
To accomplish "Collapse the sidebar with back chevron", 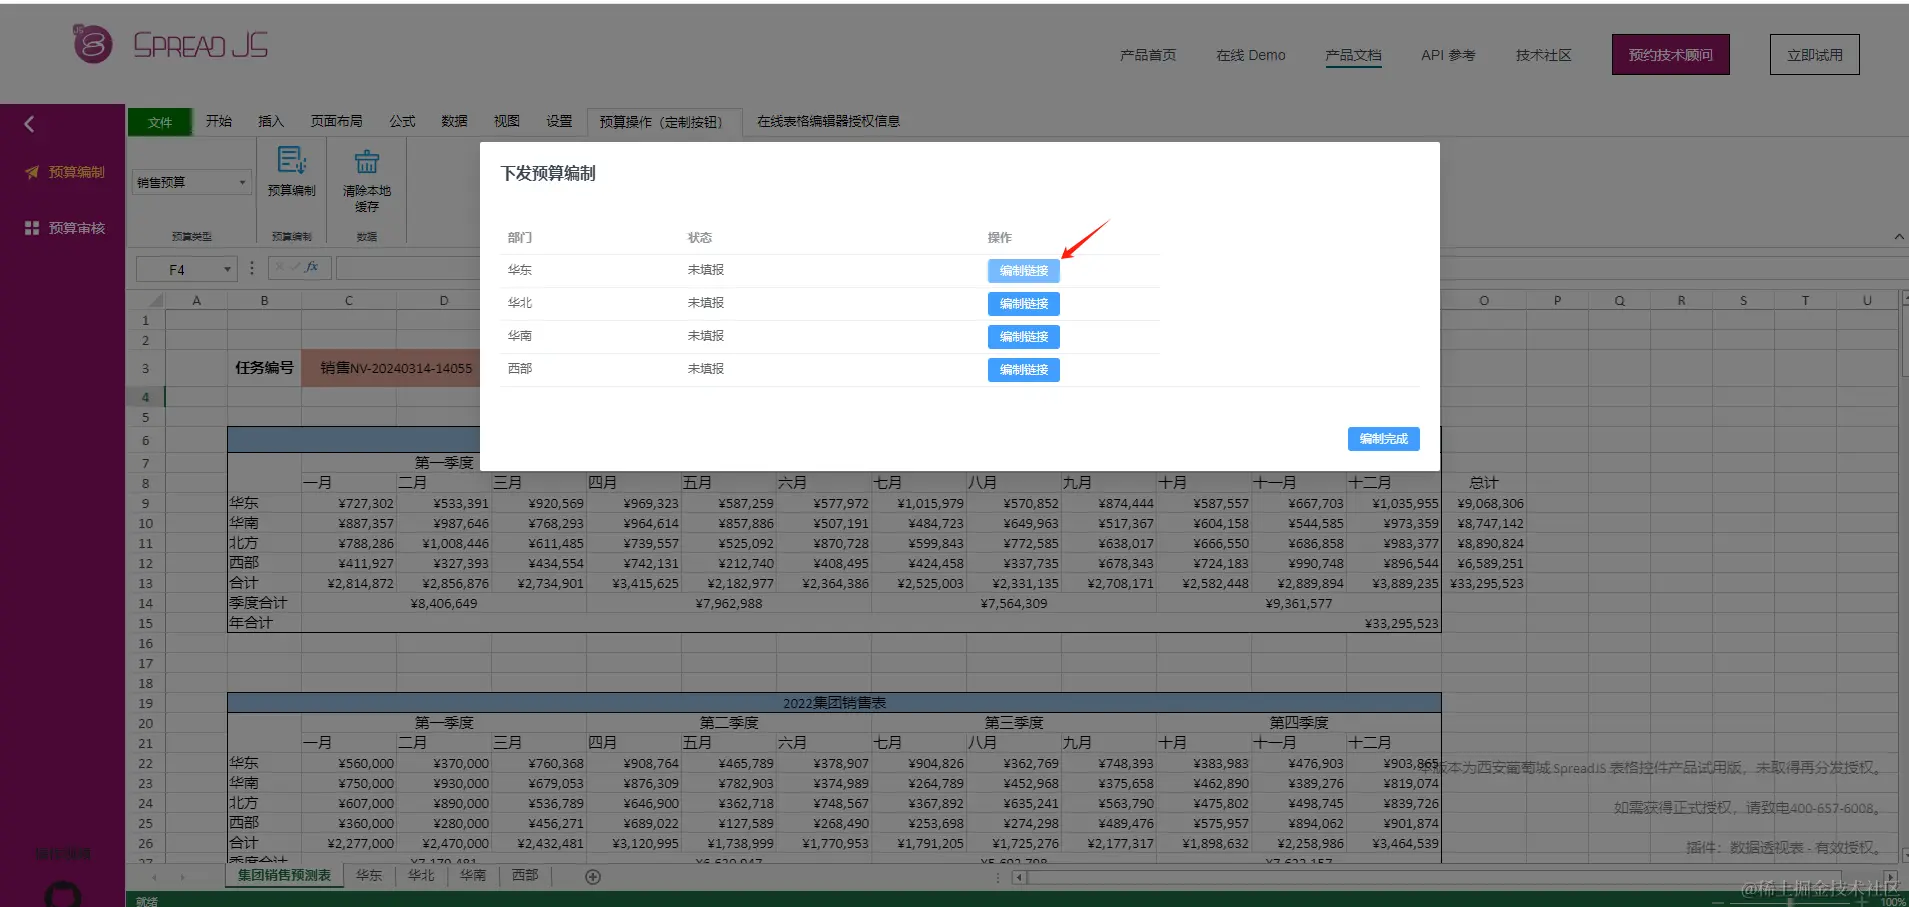I will pos(29,124).
